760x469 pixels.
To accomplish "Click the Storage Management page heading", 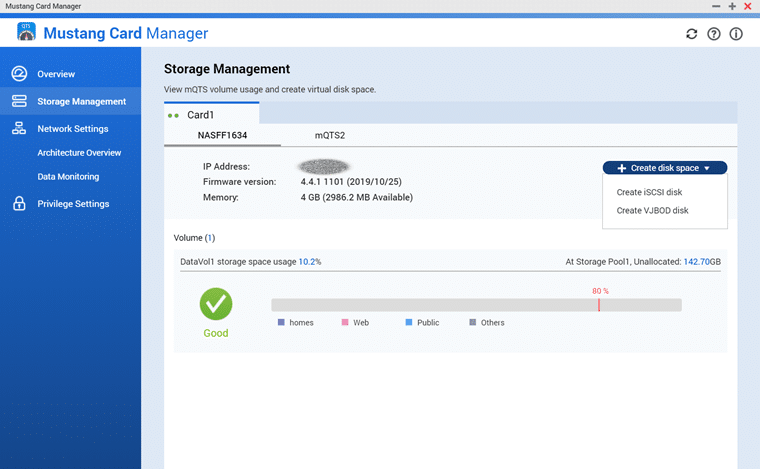I will click(x=227, y=69).
